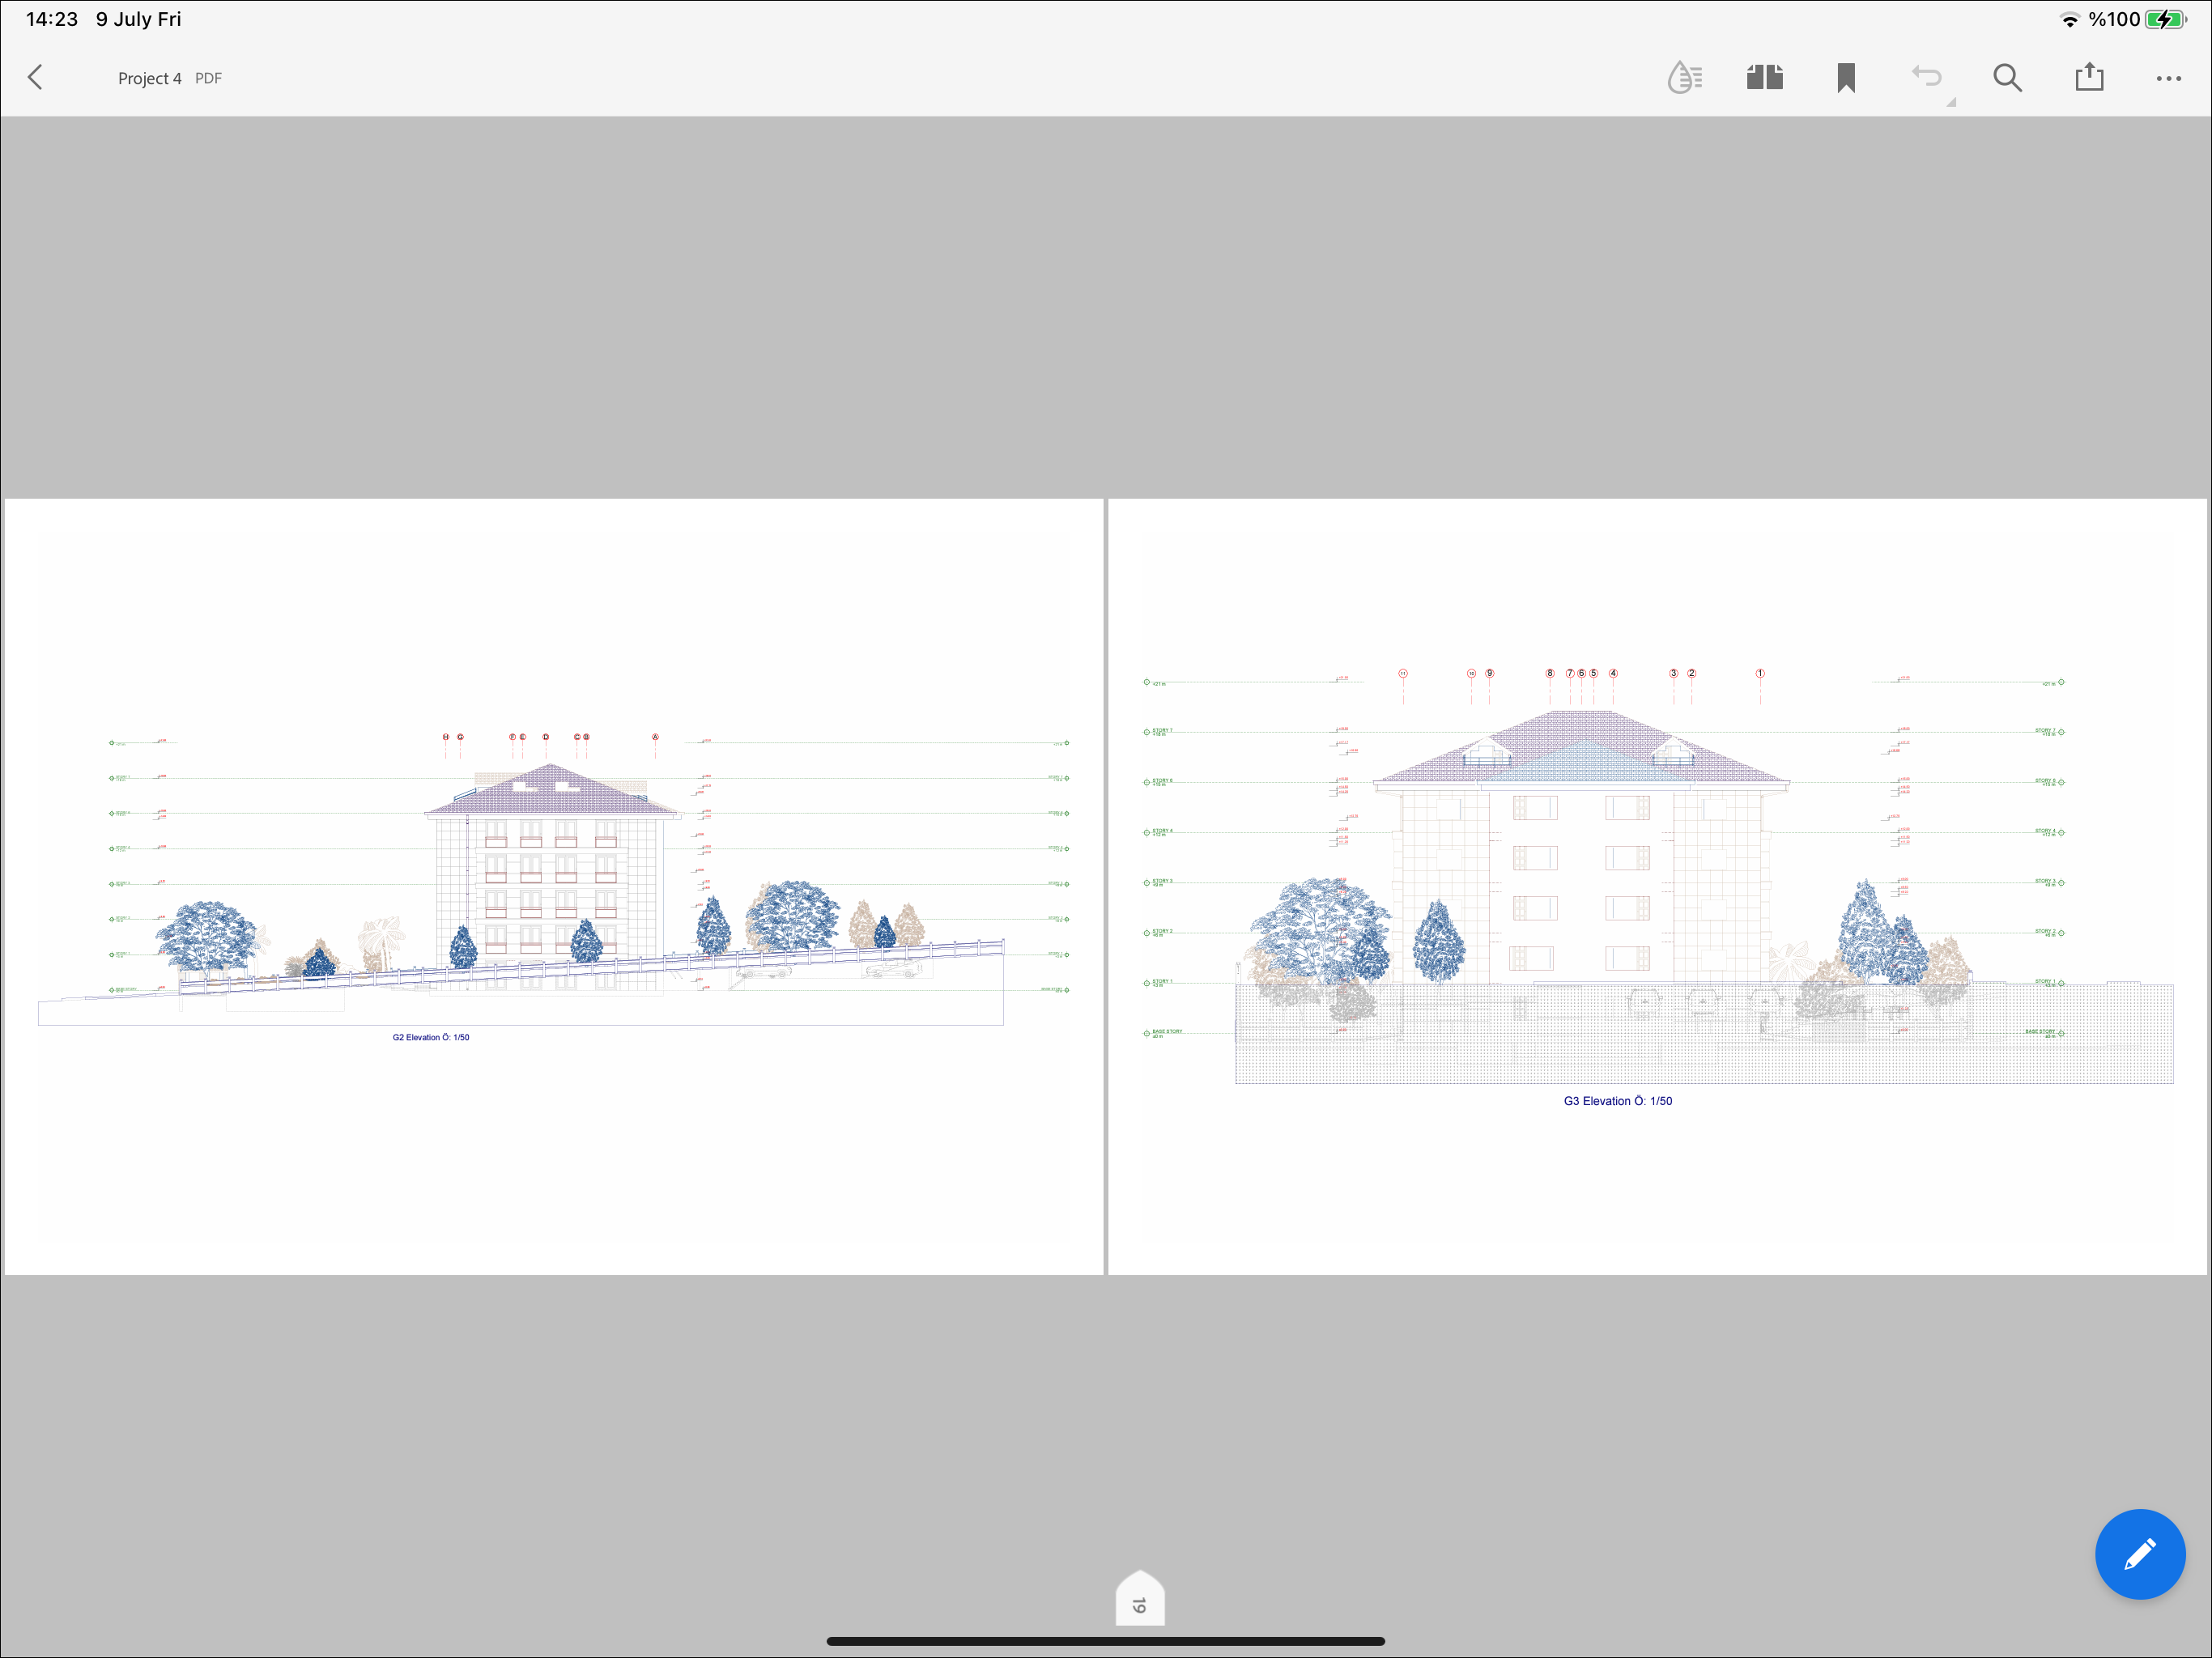The height and width of the screenshot is (1658, 2212).
Task: Tap the Project 4 document title
Action: click(x=150, y=78)
